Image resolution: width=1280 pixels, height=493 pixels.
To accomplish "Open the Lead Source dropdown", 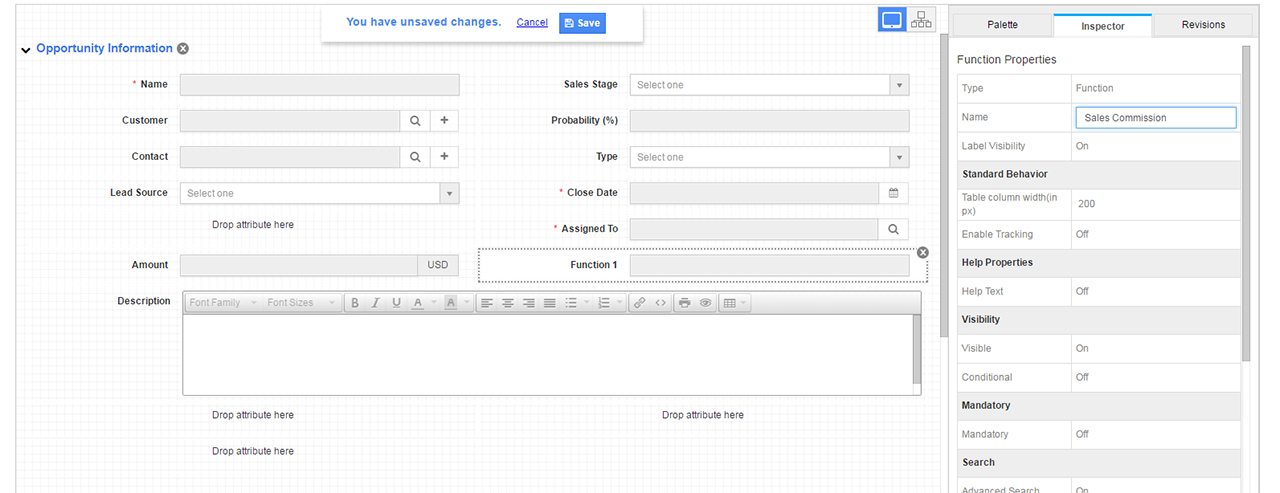I will pyautogui.click(x=449, y=193).
